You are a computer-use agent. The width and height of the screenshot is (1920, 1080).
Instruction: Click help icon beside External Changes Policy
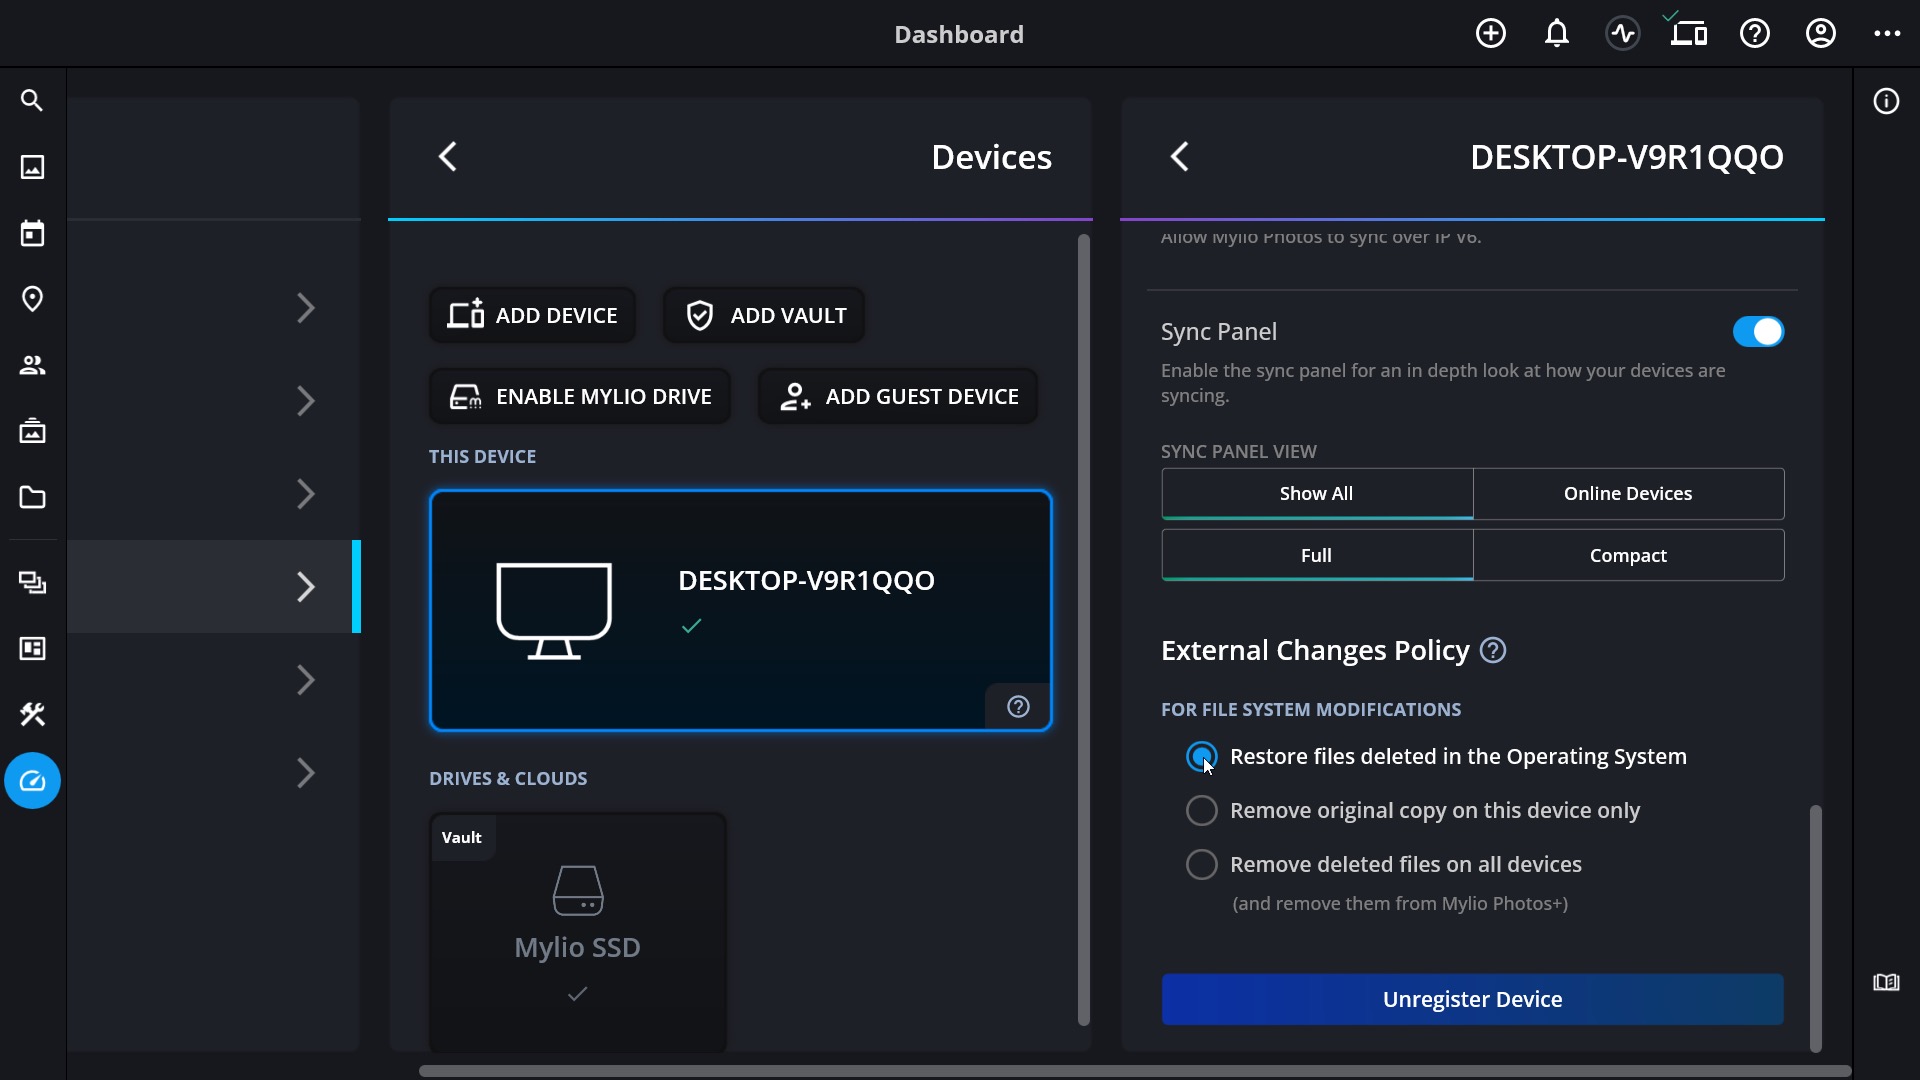click(1493, 651)
